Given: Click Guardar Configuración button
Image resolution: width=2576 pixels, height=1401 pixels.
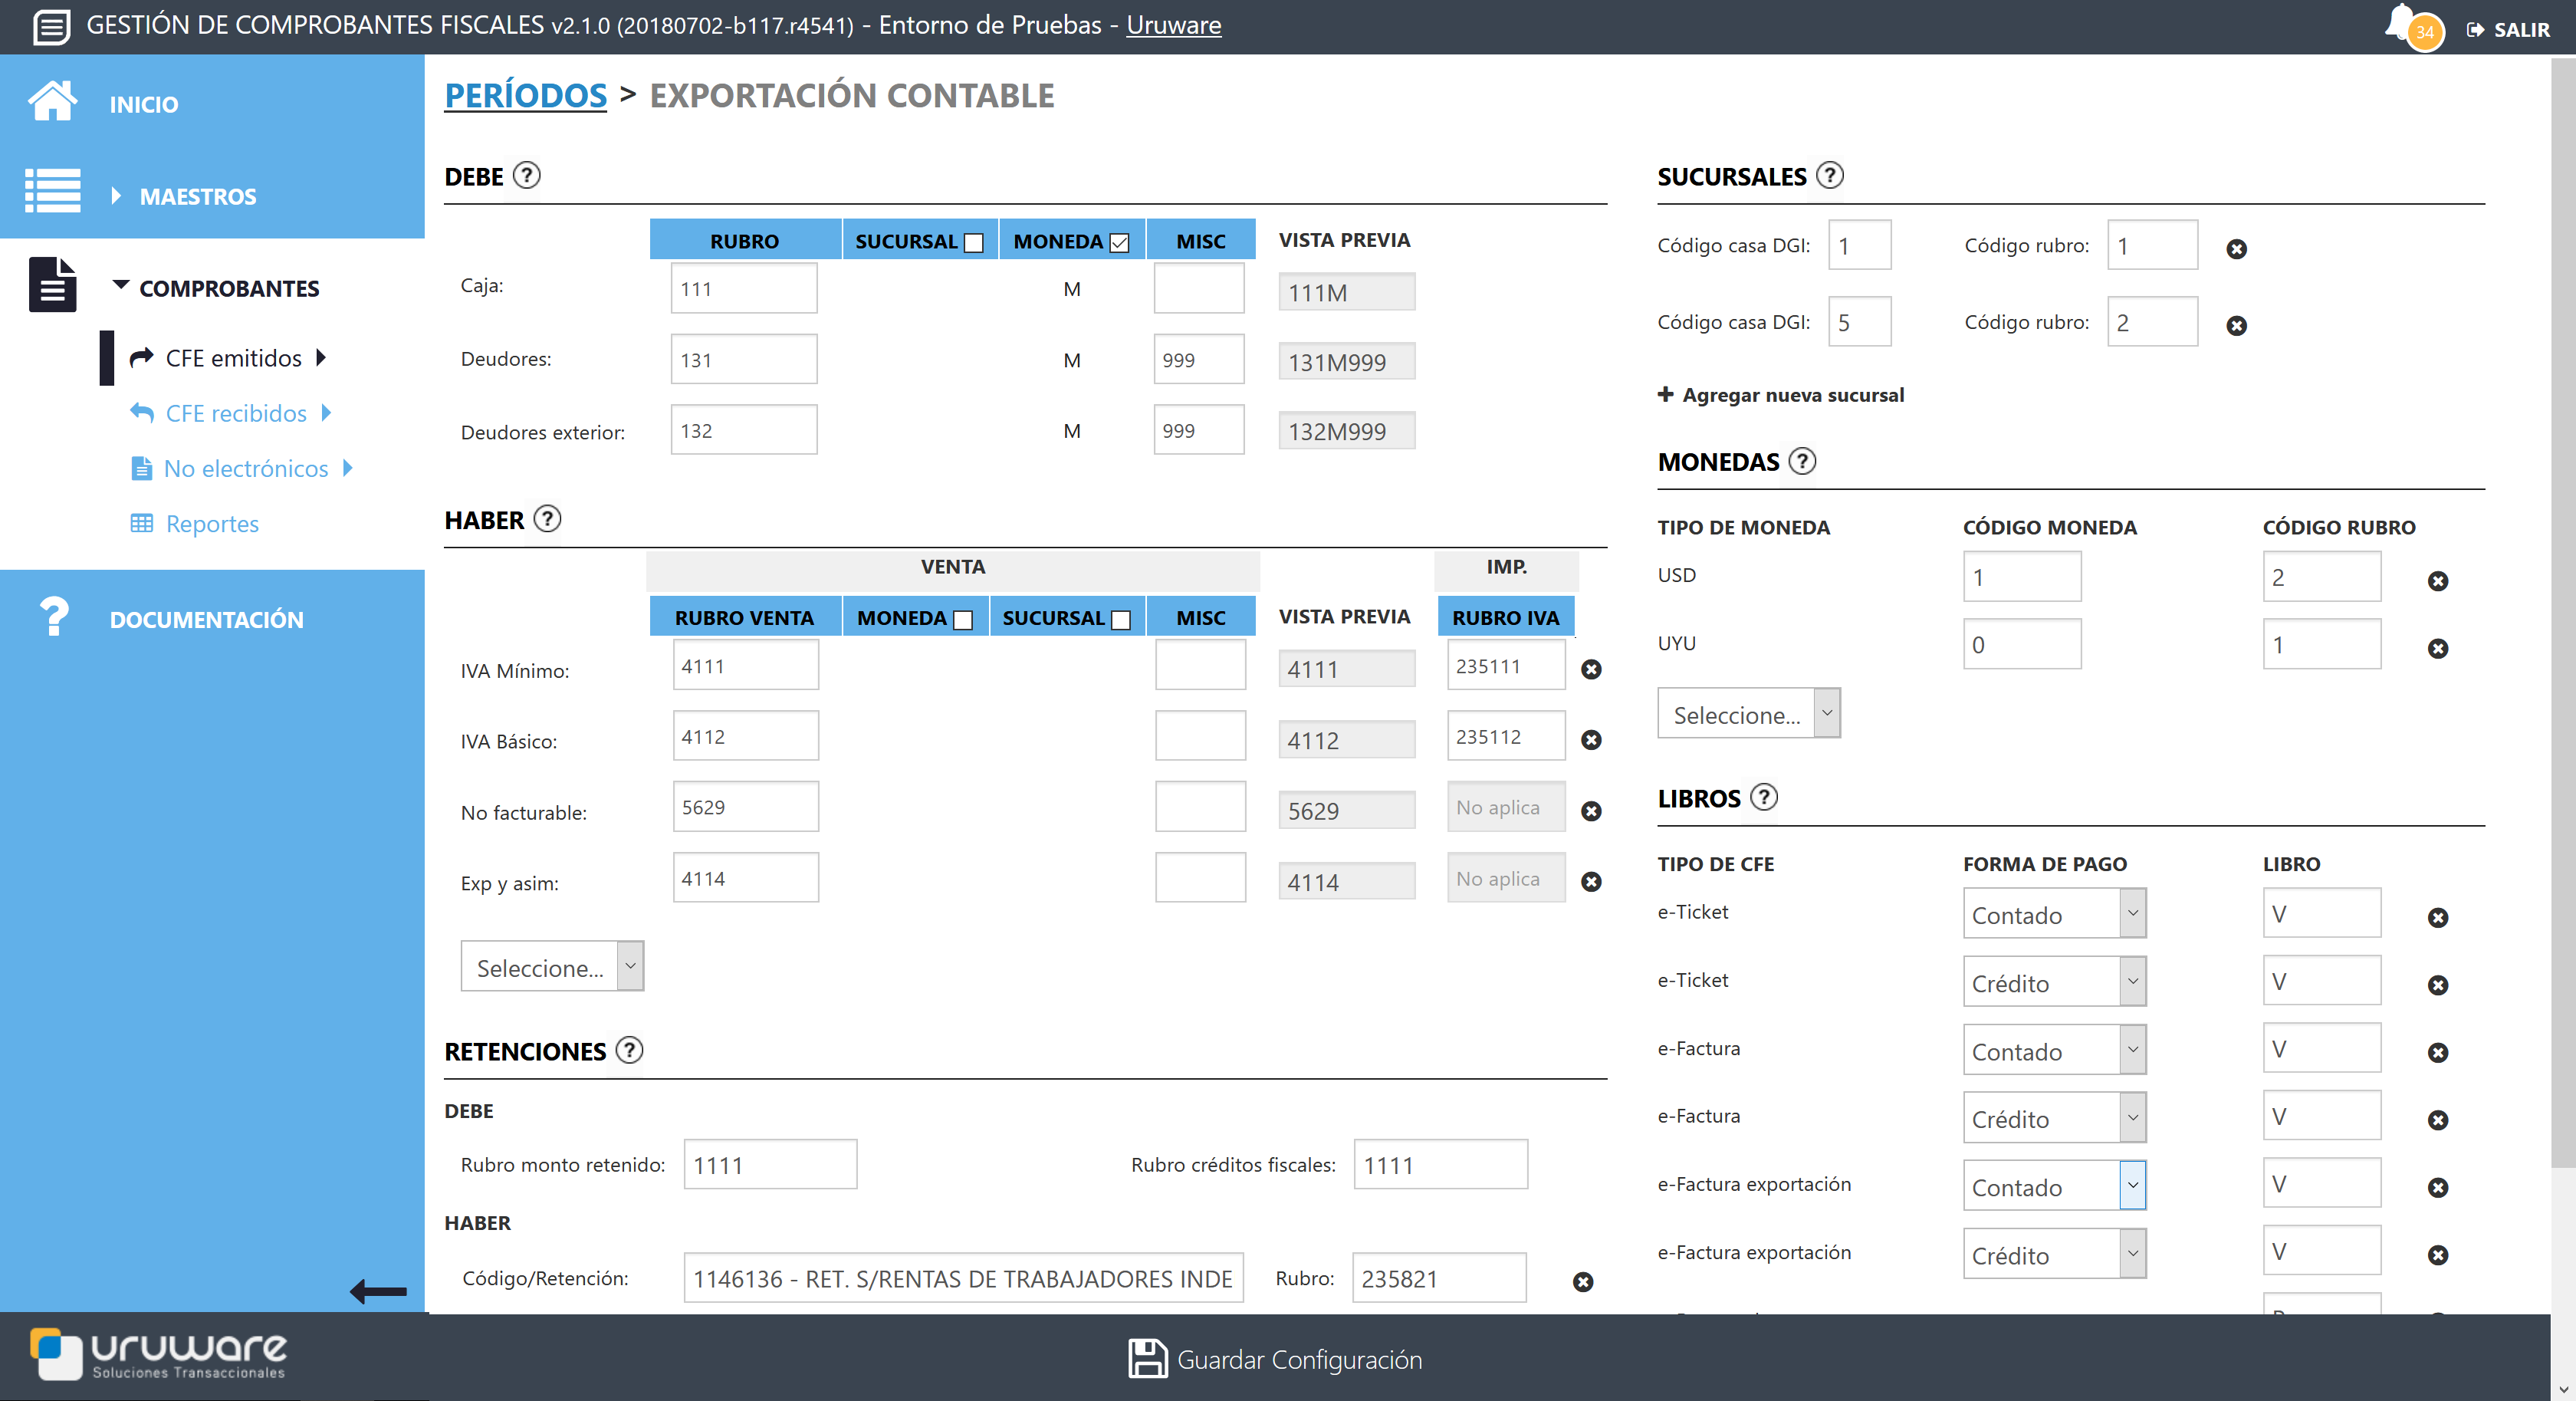Looking at the screenshot, I should click(x=1275, y=1359).
